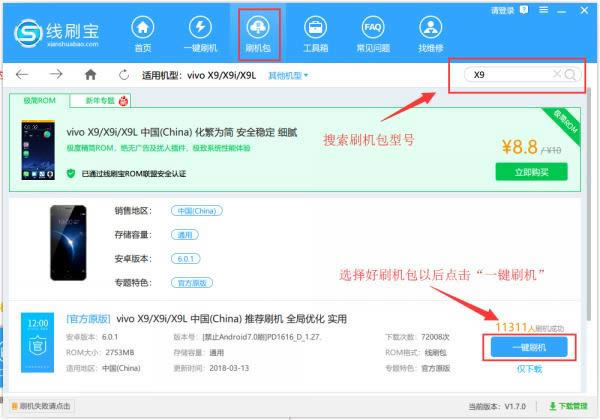Screen dimensions: 600x420
Task: Click the 线刷包 ROM format value
Action: tap(435, 353)
